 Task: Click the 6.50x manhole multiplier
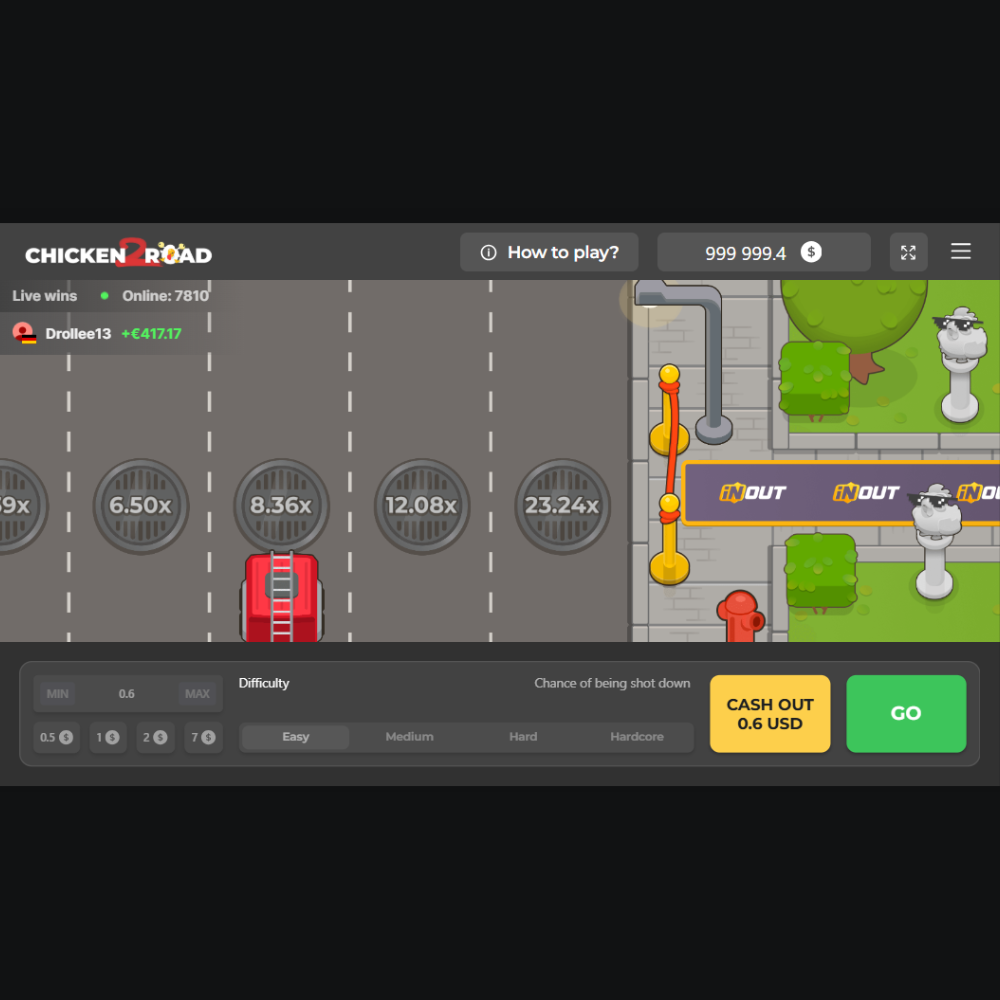pos(140,506)
